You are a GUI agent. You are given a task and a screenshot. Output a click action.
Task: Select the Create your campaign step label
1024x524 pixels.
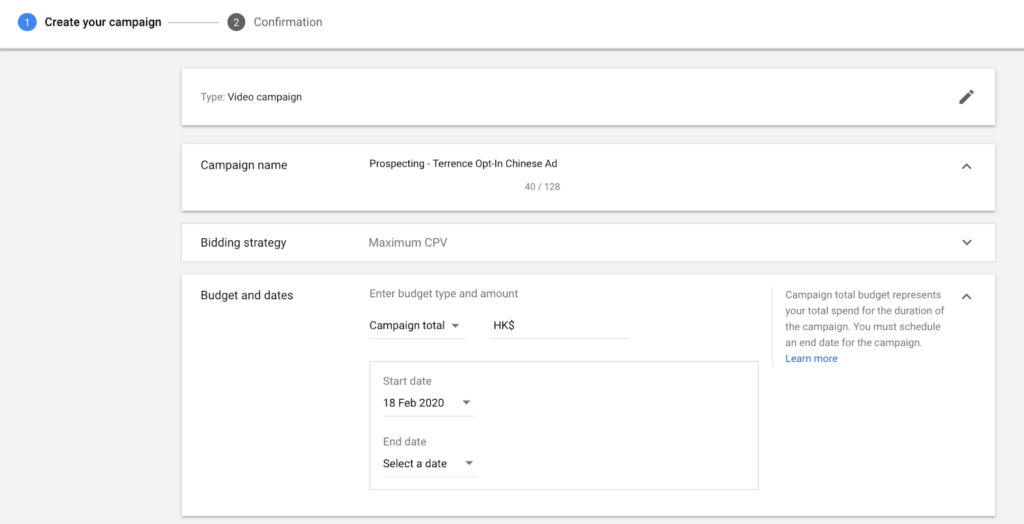(103, 22)
